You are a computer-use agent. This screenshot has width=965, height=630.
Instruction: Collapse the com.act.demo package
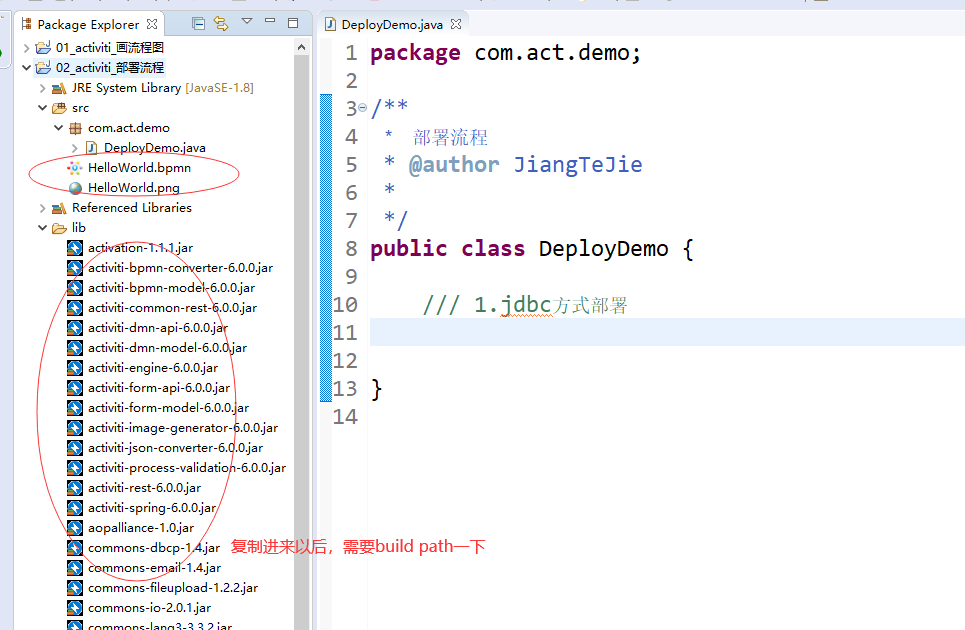[58, 128]
